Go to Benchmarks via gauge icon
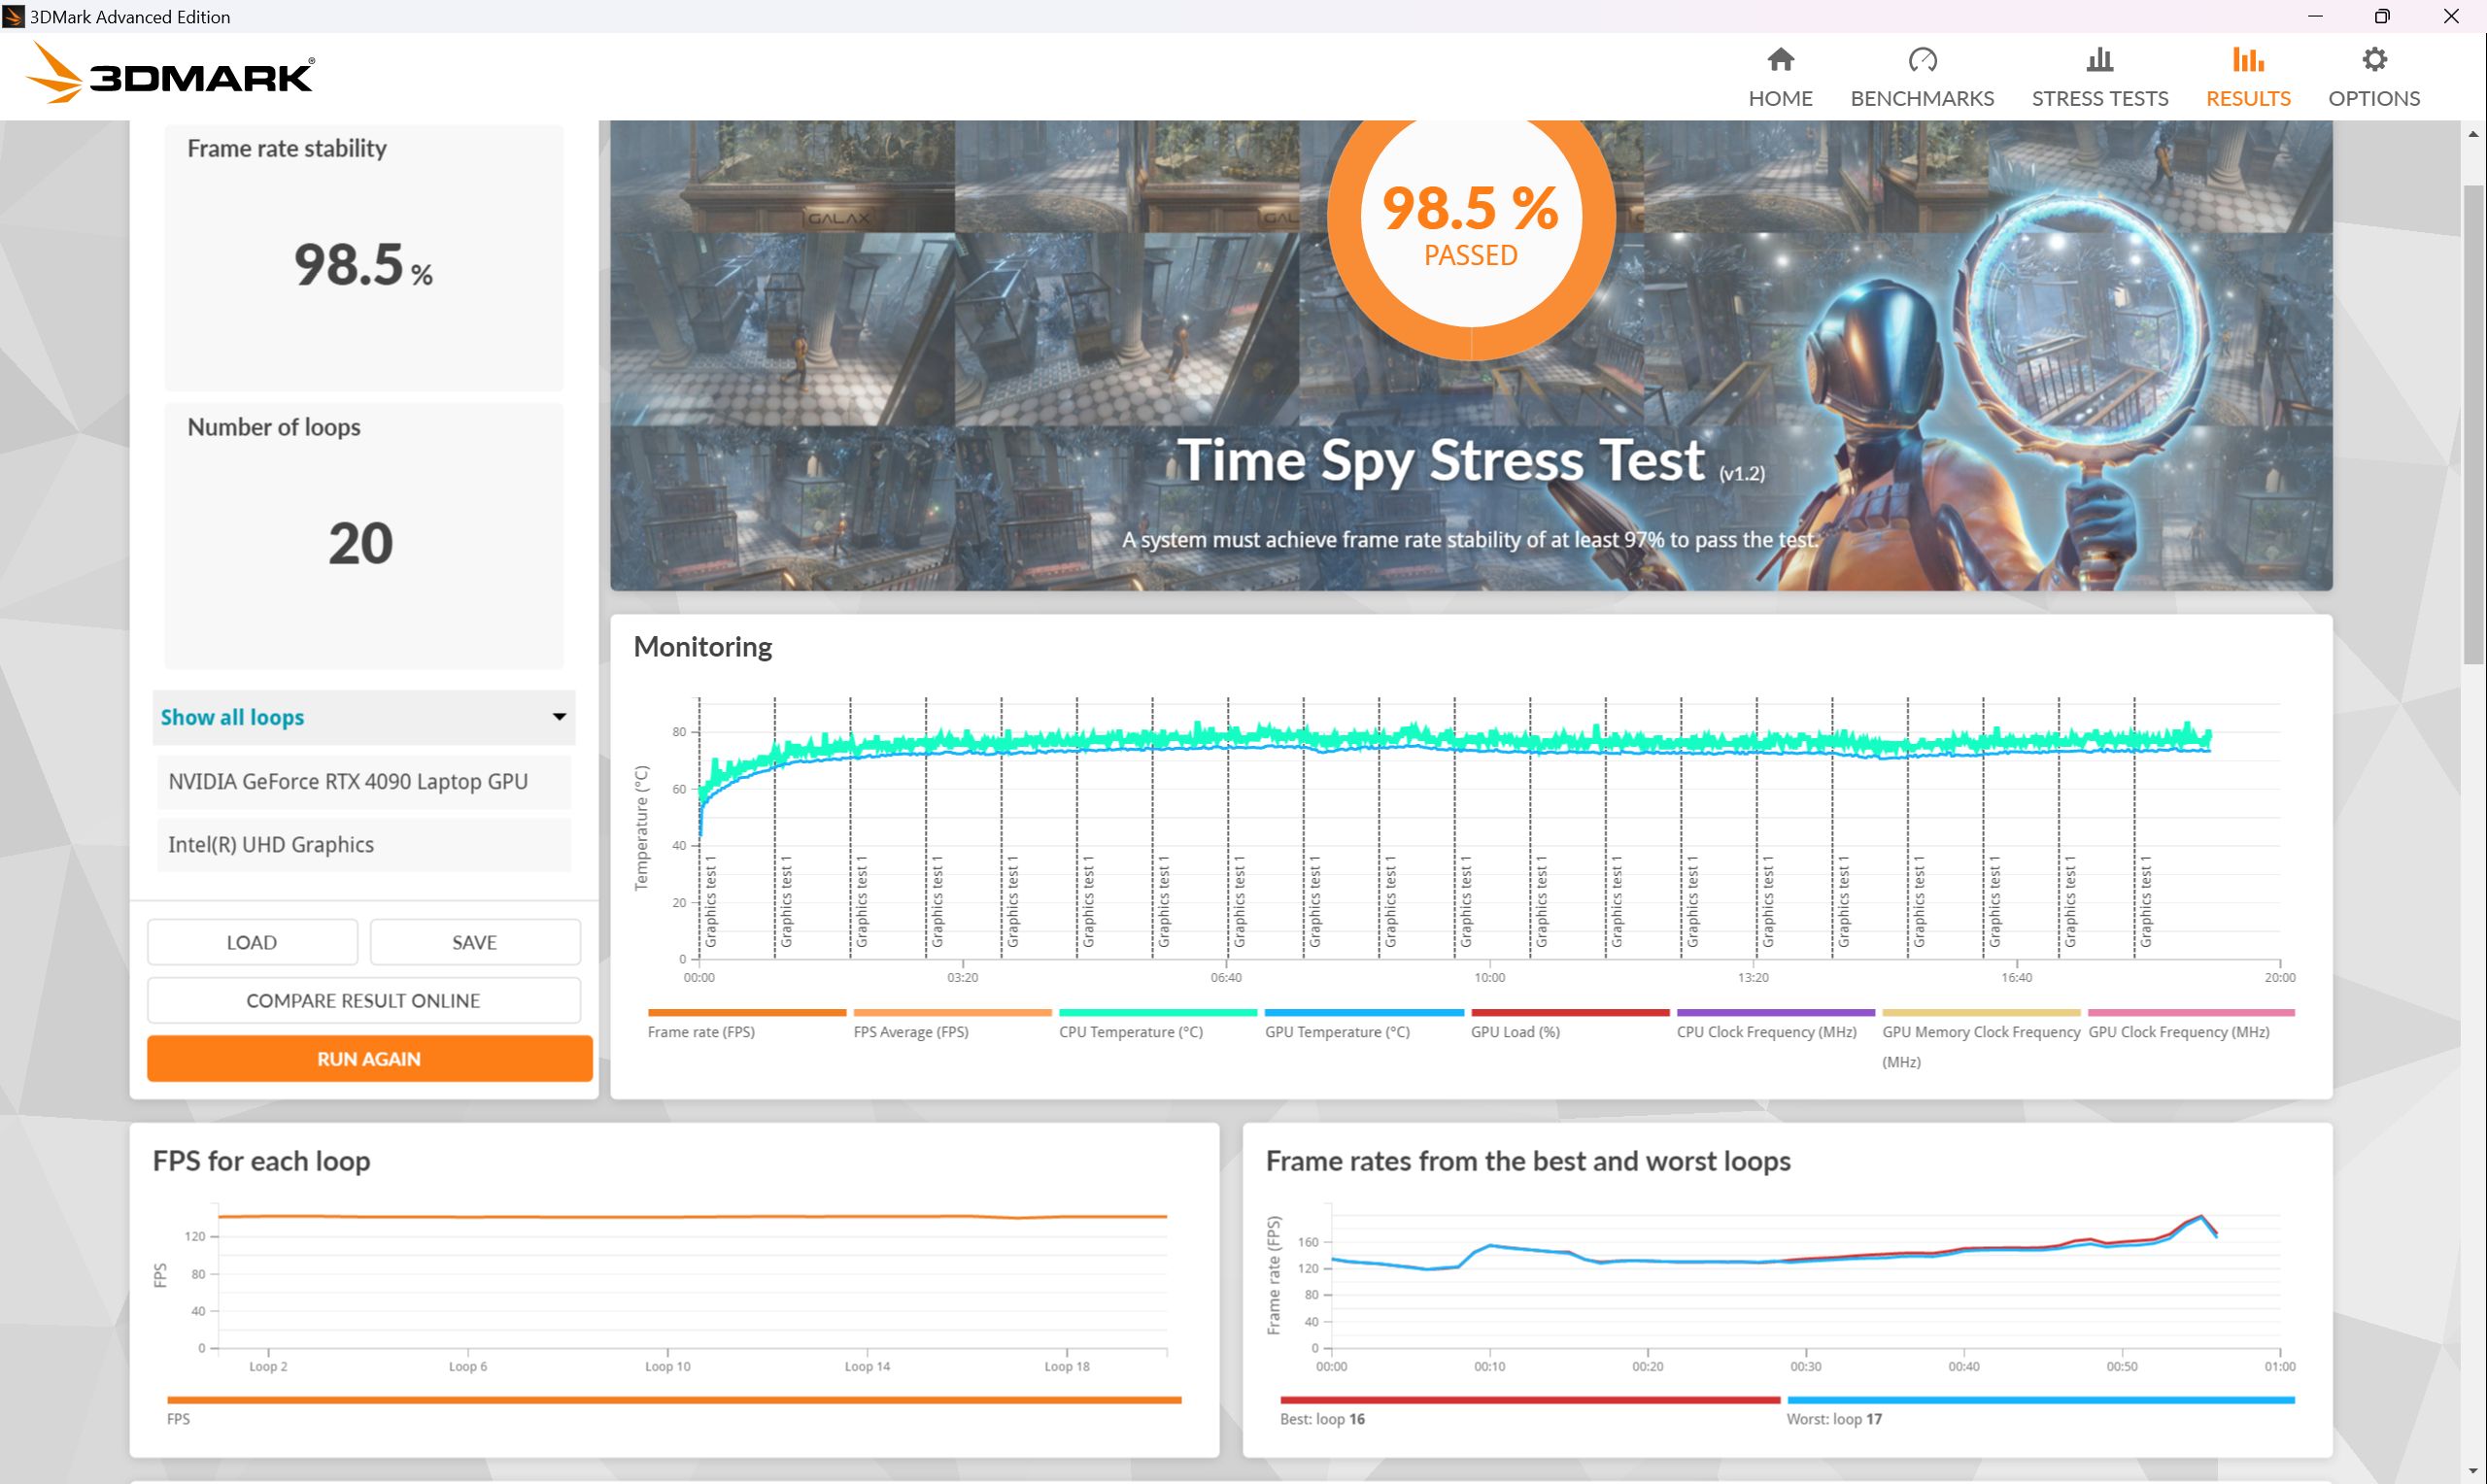The height and width of the screenshot is (1484, 2487). pyautogui.click(x=1922, y=60)
